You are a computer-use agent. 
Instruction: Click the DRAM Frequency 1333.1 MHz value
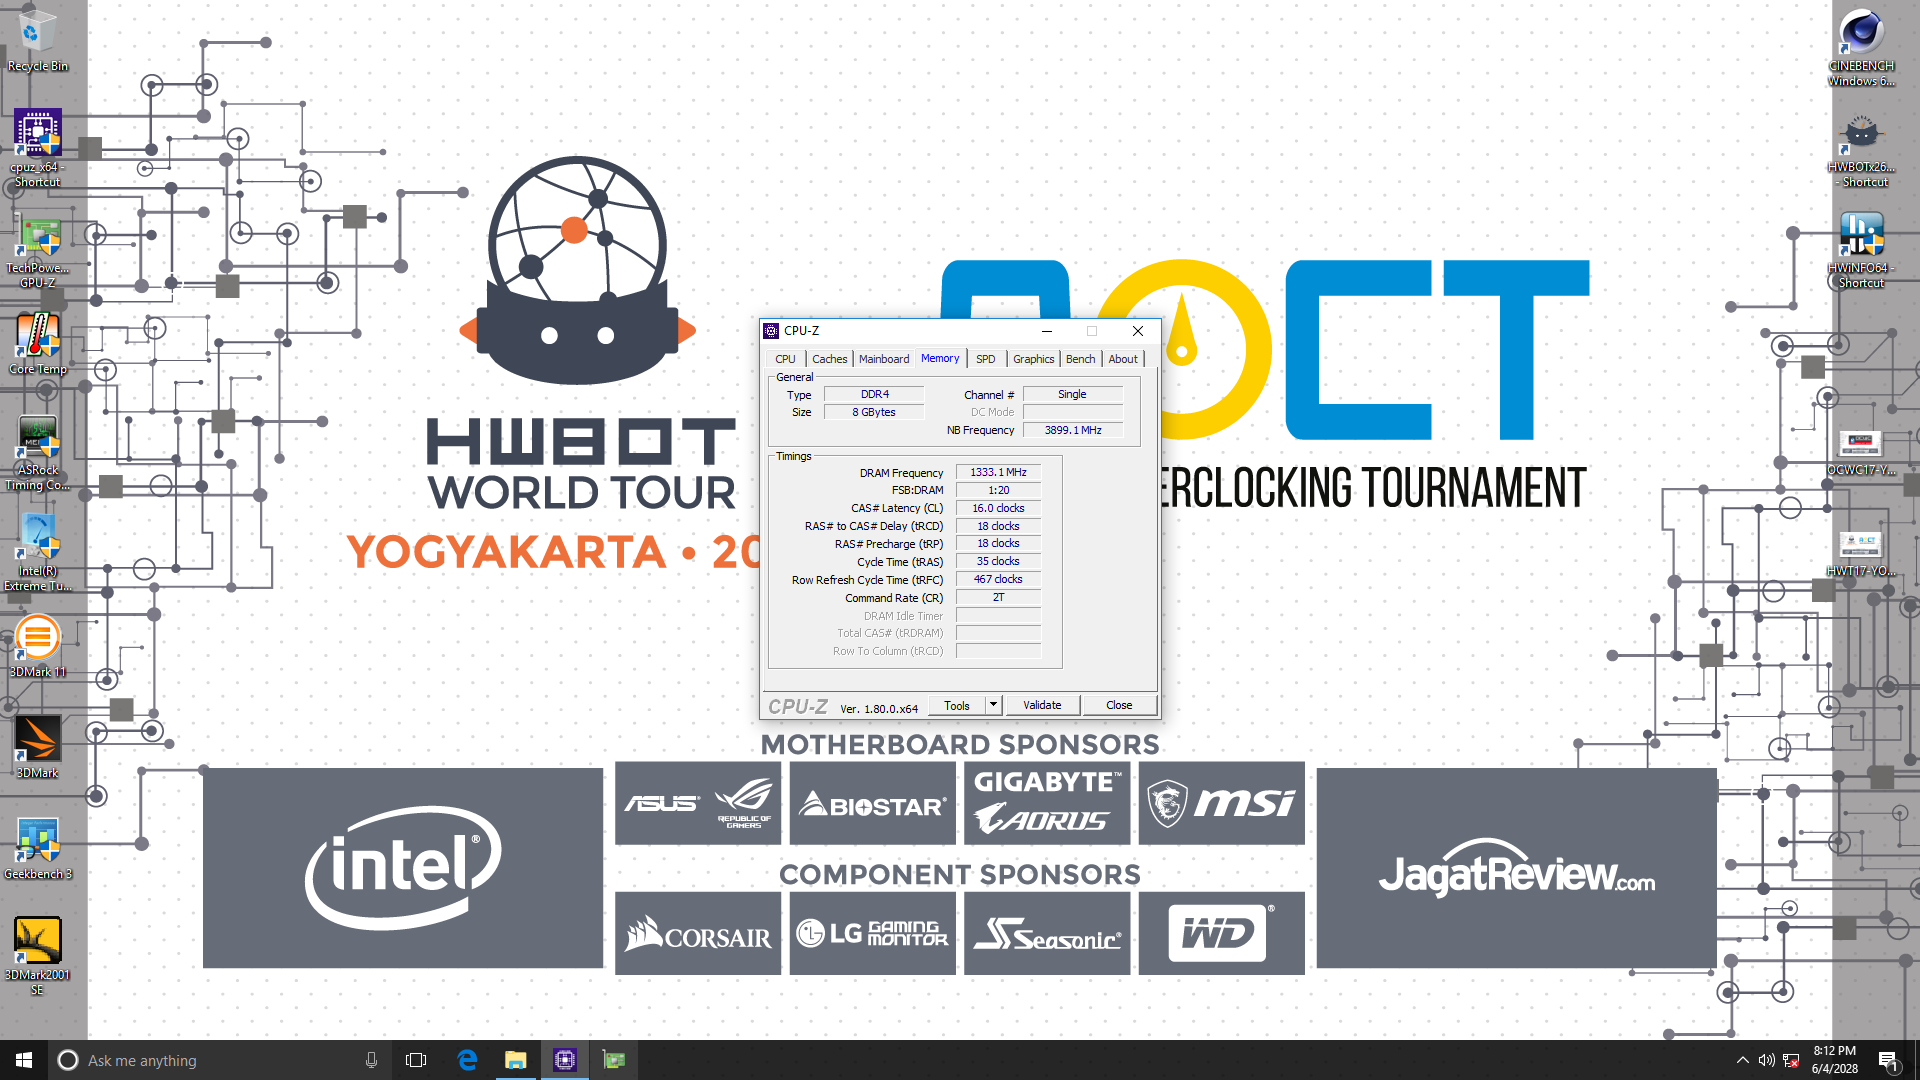[x=998, y=473]
